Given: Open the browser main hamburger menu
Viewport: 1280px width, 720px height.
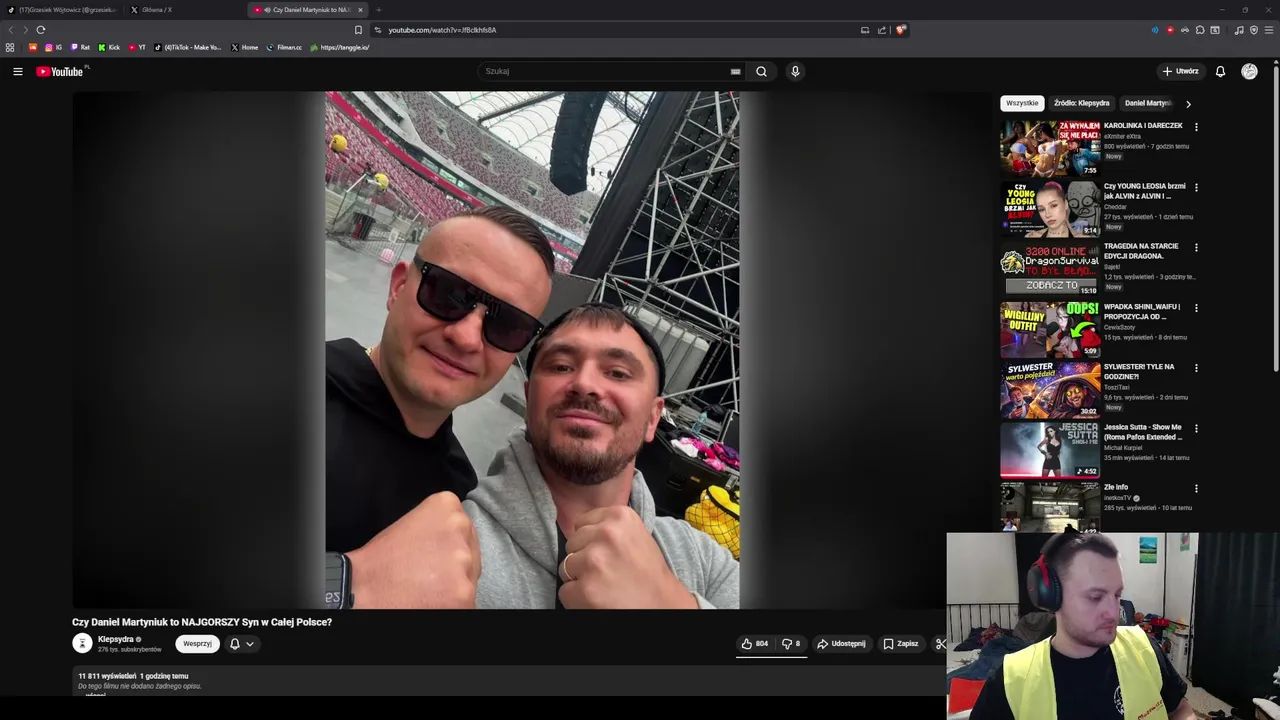Looking at the screenshot, I should (x=1270, y=30).
